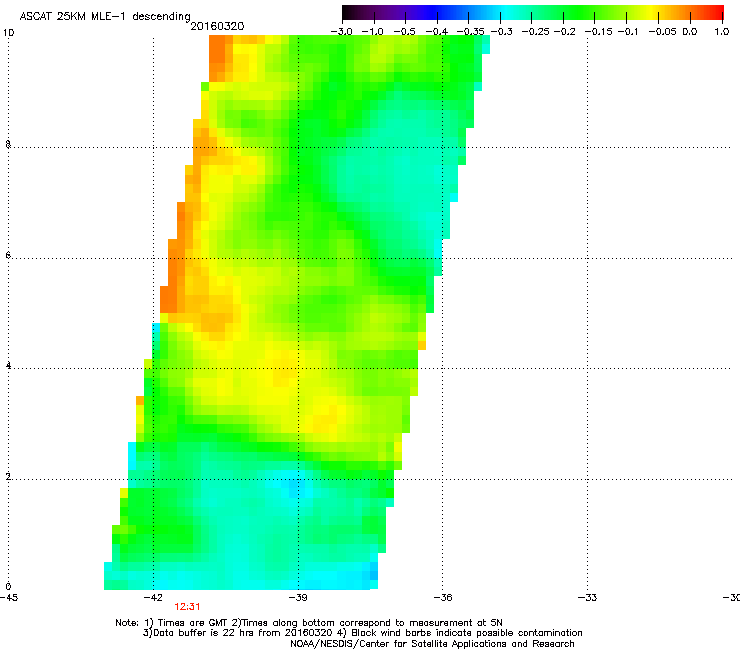Click the red time stamp 12:31
Viewport: 740px width, 650px height.
(187, 607)
